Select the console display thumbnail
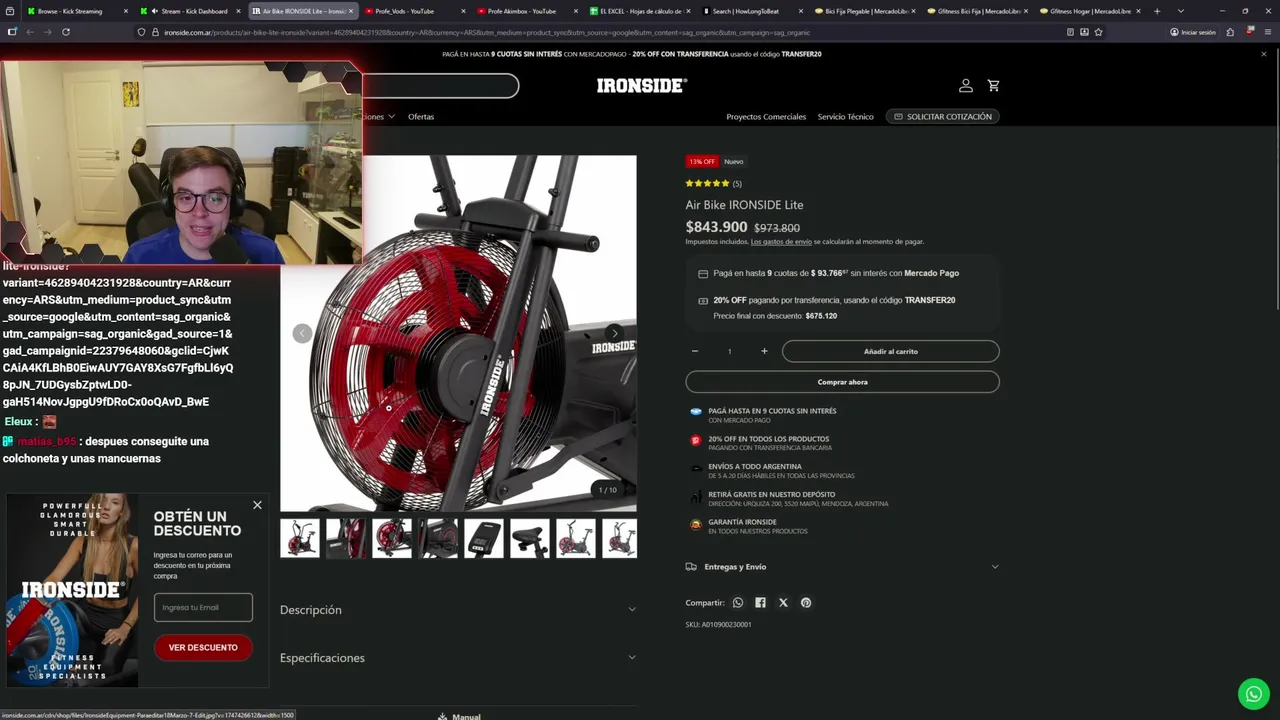This screenshot has height=720, width=1280. (x=484, y=538)
